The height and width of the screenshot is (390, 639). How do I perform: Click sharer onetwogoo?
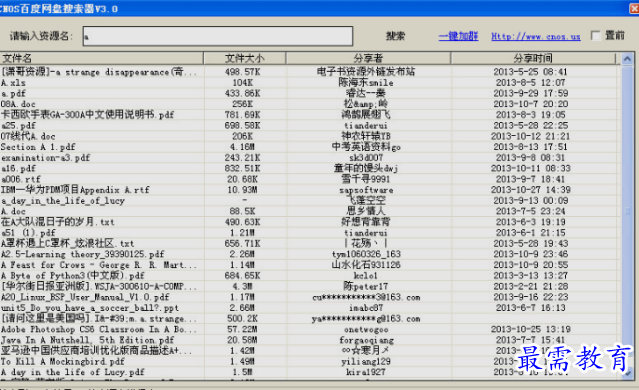pyautogui.click(x=366, y=329)
